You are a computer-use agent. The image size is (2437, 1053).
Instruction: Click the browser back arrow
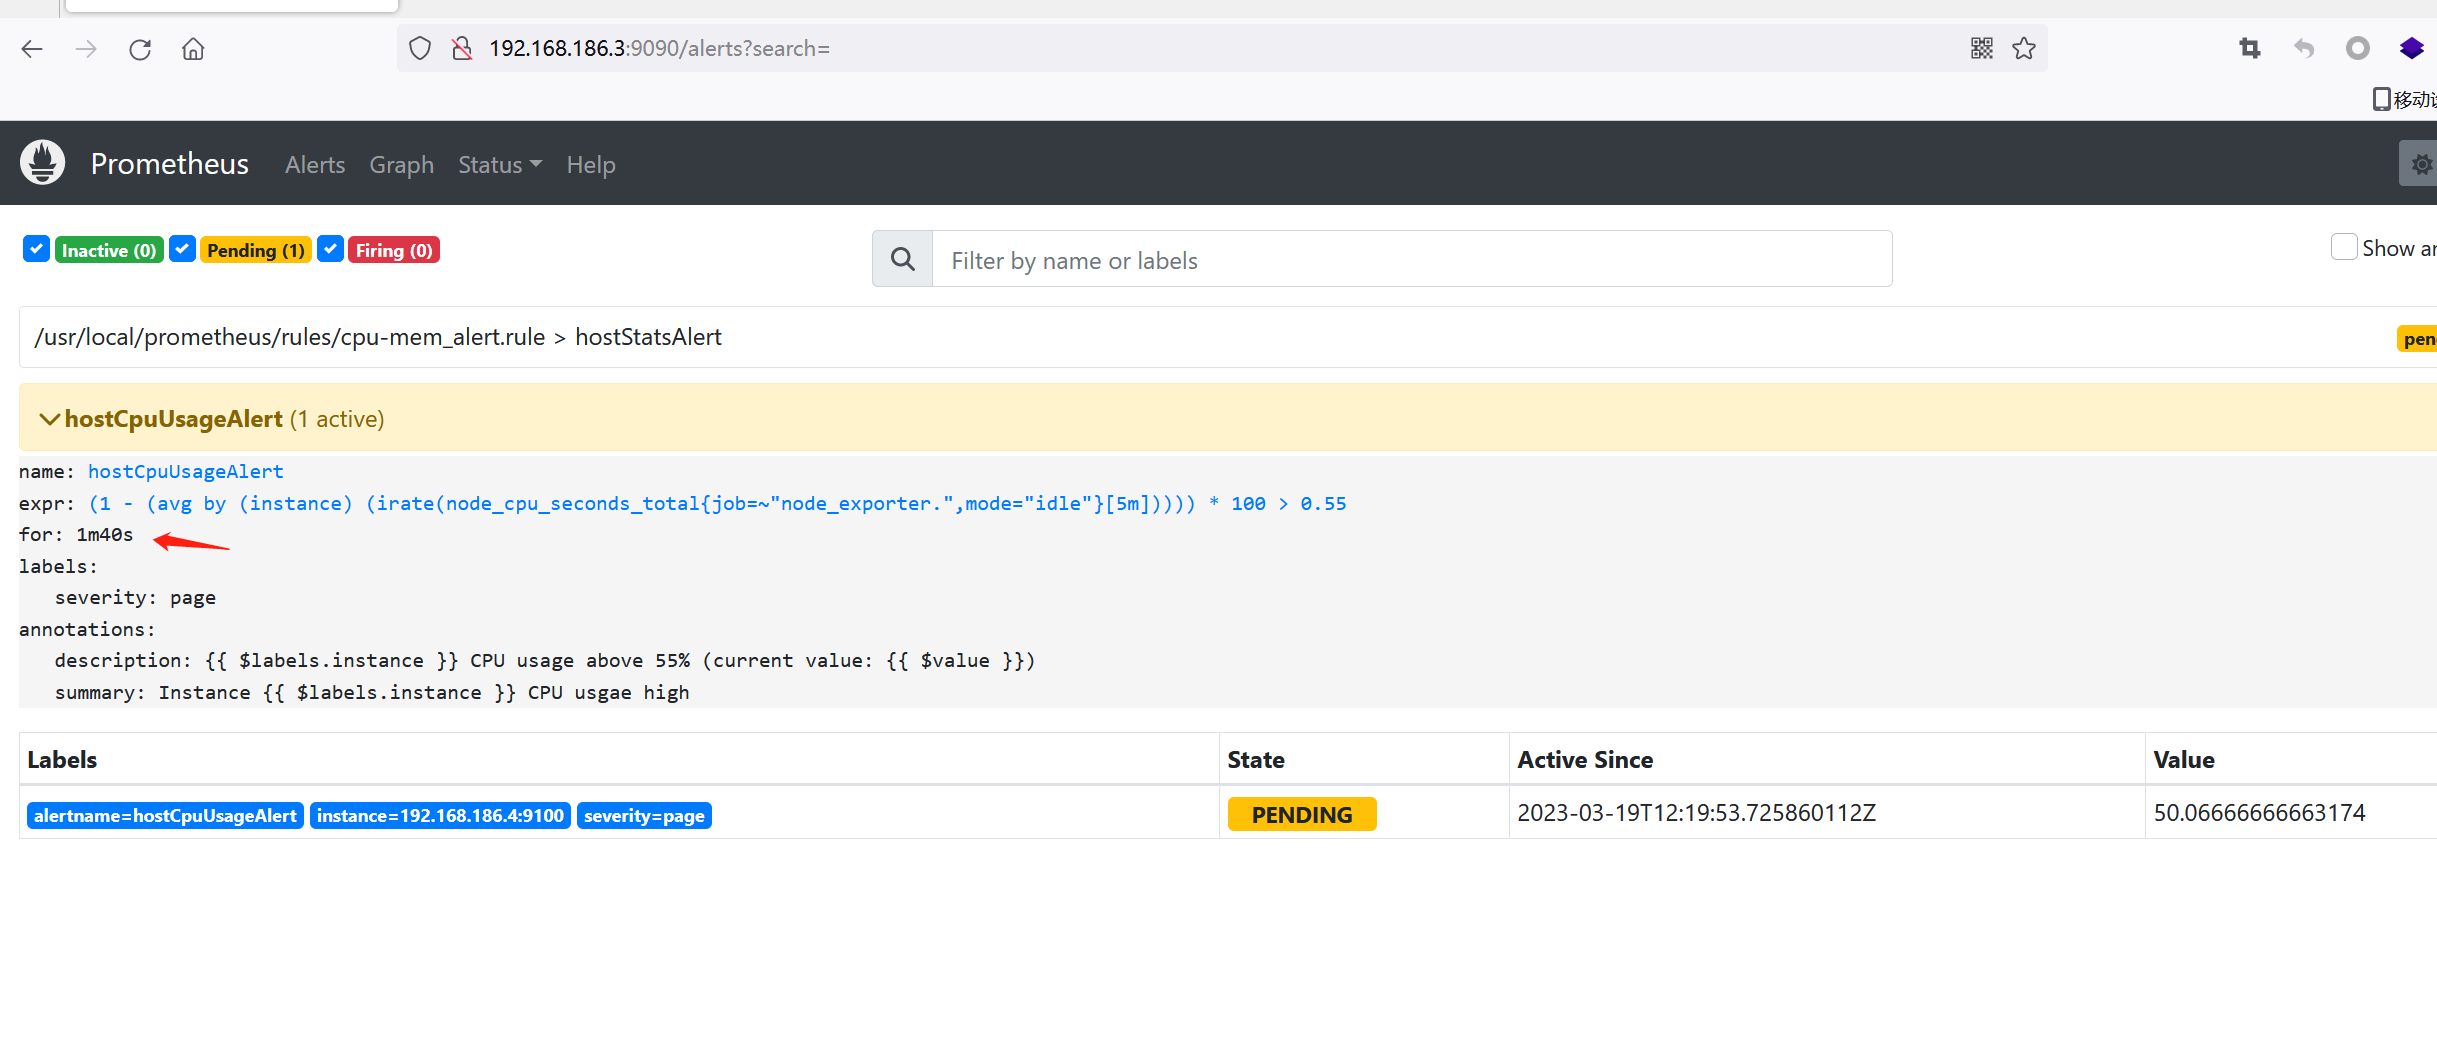pyautogui.click(x=32, y=49)
